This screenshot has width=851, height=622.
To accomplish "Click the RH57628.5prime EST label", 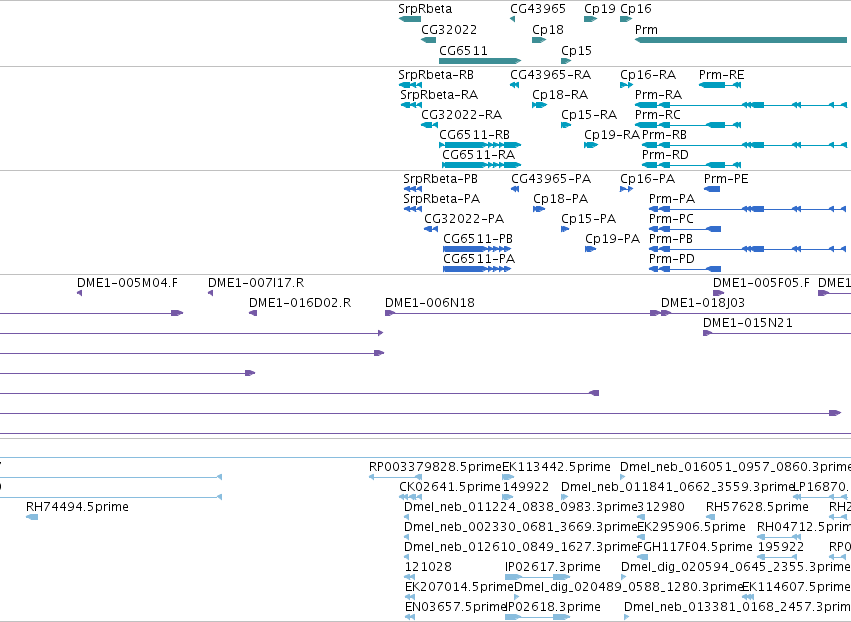I will [x=757, y=507].
